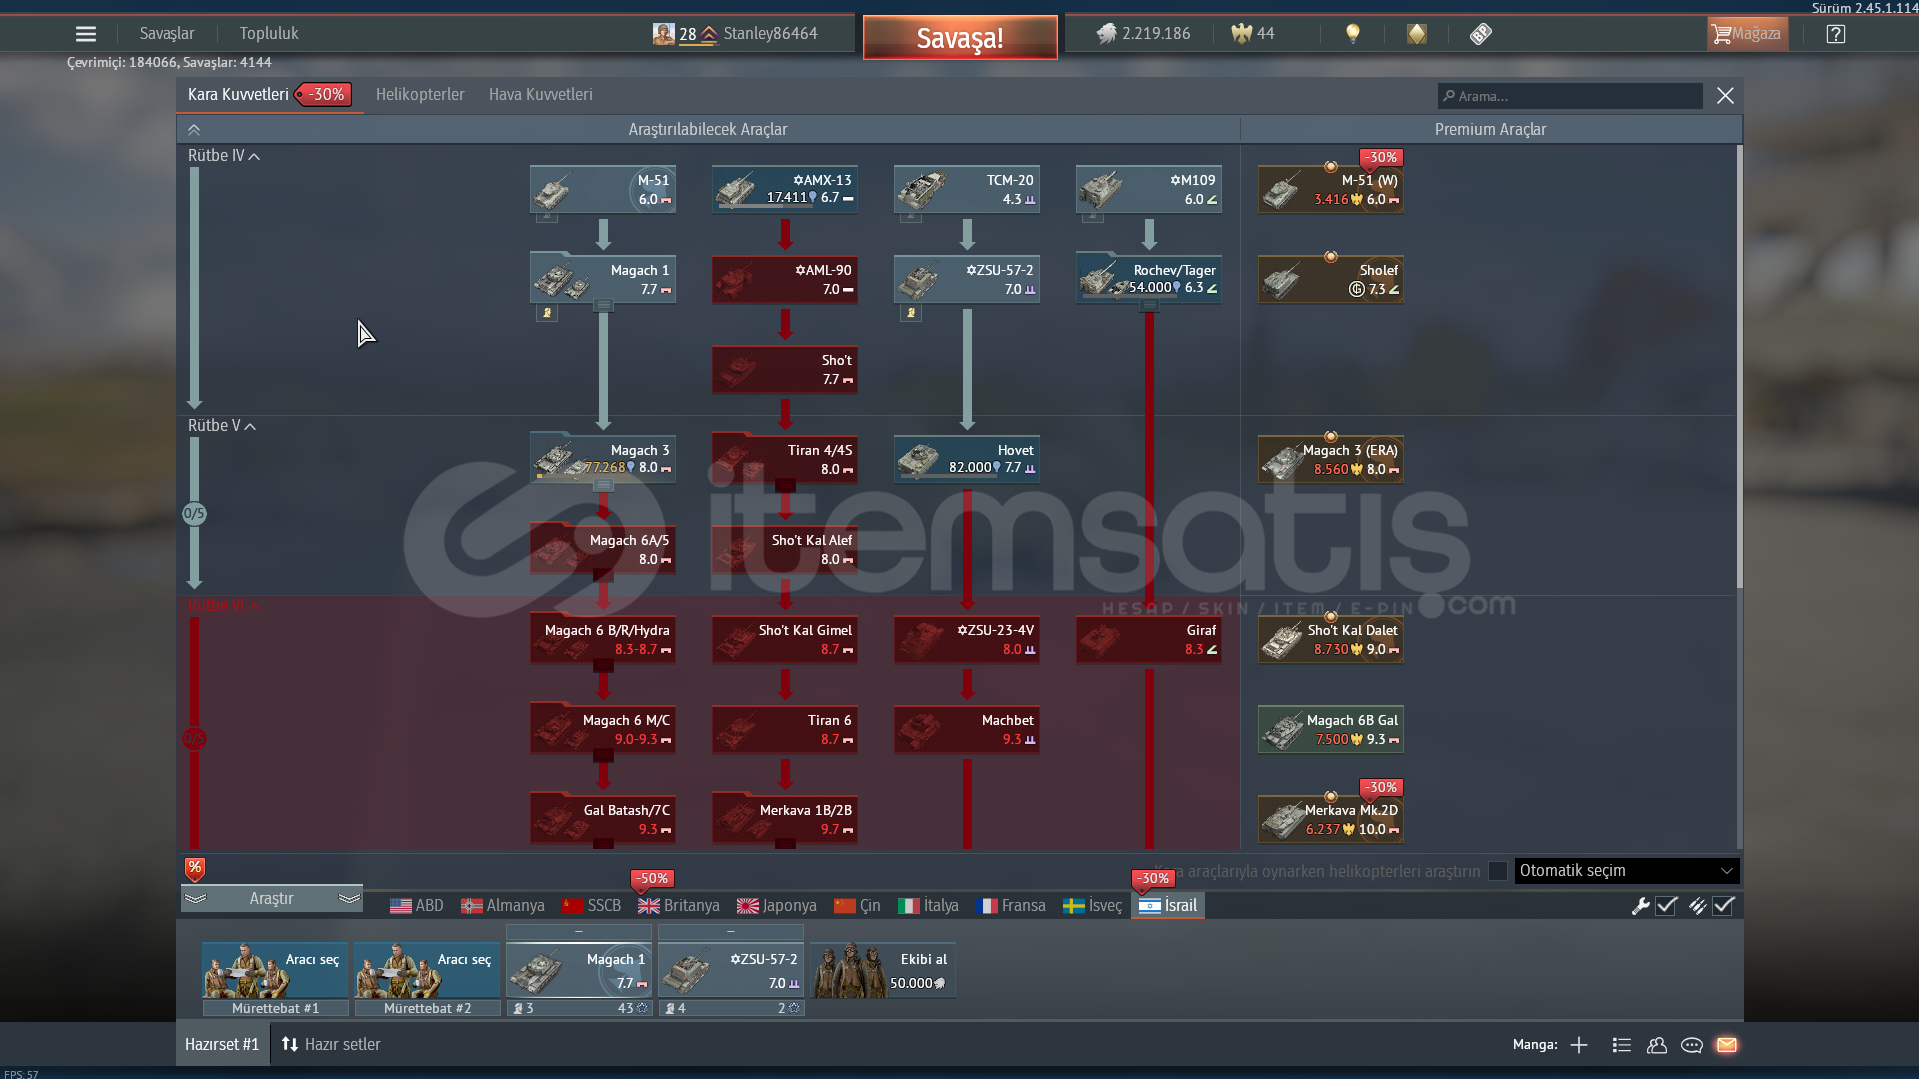Choose vehicle for Mürettebat #1 slot
The height and width of the screenshot is (1079, 1919).
(x=275, y=979)
